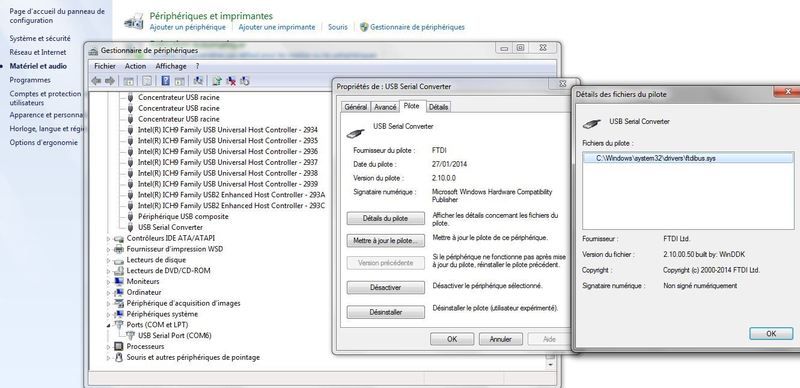Click the Lecteurs de DVD/CD-ROM icon
800x388 pixels.
click(119, 271)
